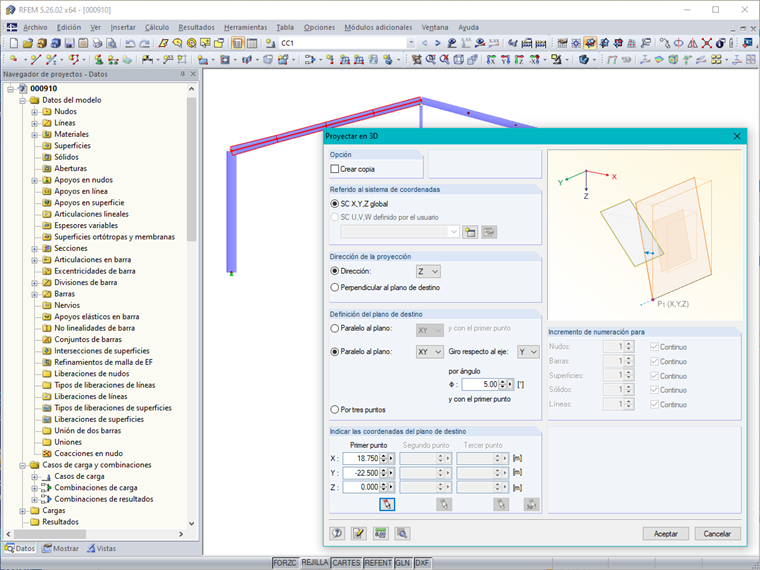Switch to the Mostrar navigator tab

(61, 548)
